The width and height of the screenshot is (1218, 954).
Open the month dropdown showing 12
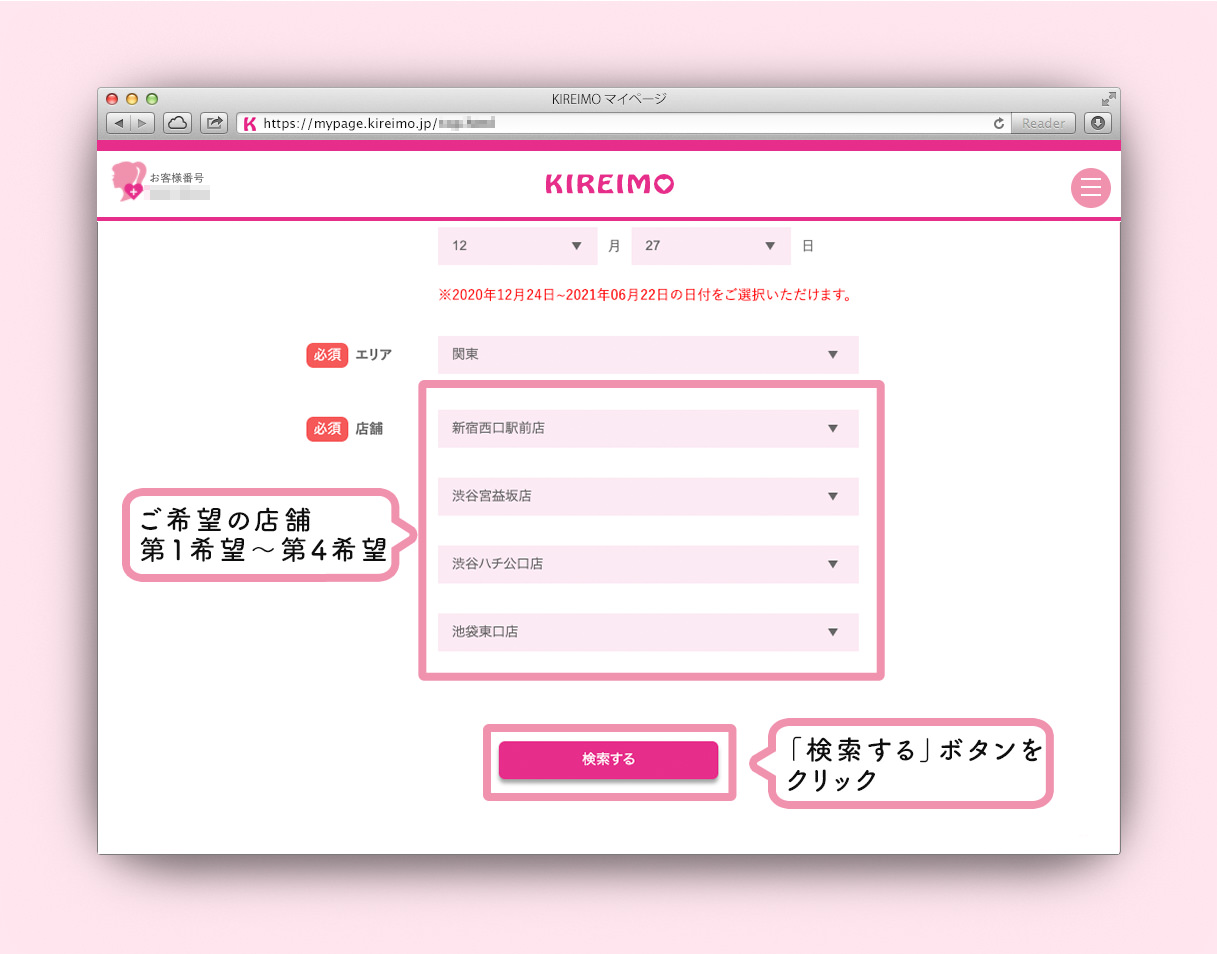pyautogui.click(x=518, y=245)
